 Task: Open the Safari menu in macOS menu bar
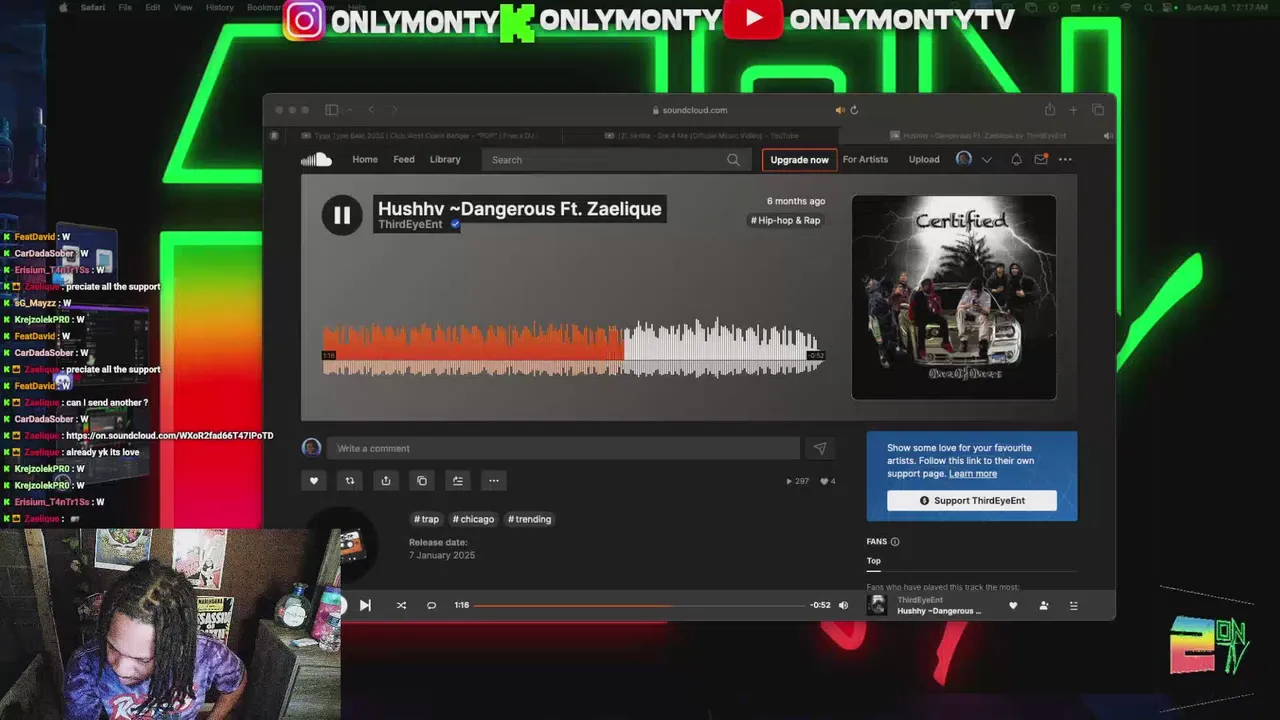pos(93,7)
